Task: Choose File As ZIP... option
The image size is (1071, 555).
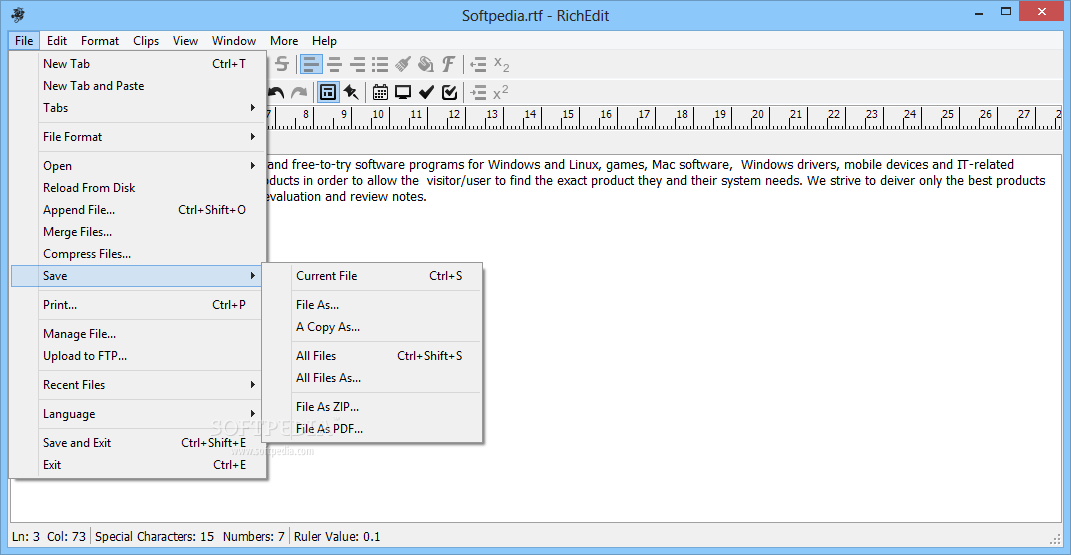Action: tap(373, 407)
